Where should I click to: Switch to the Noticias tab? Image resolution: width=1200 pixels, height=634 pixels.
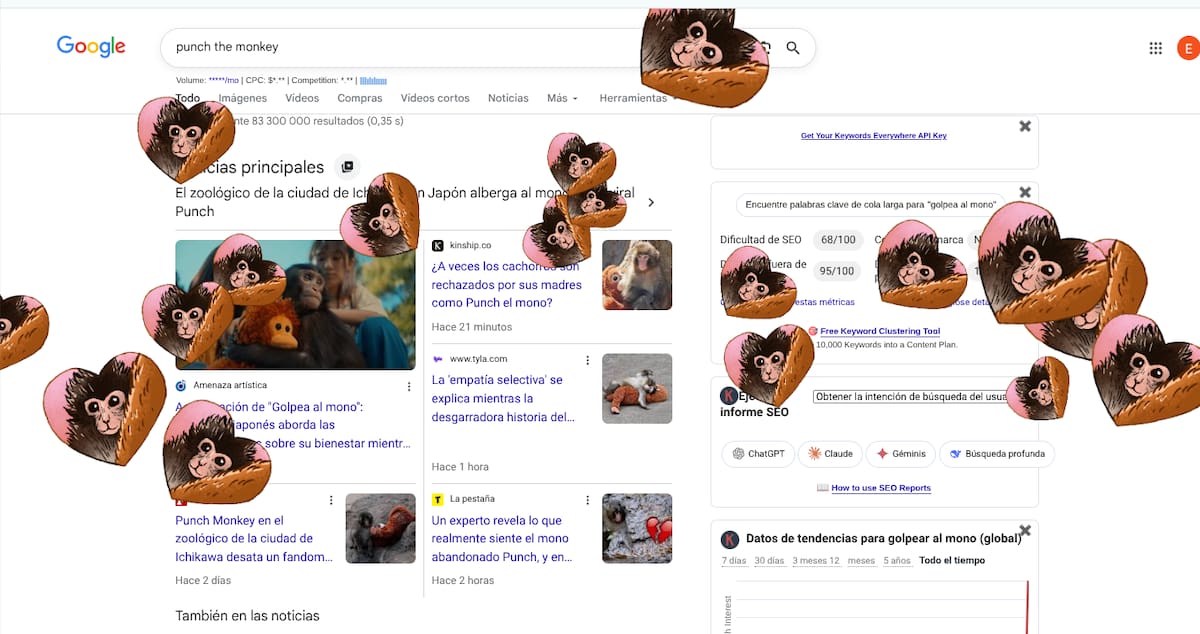pos(508,98)
